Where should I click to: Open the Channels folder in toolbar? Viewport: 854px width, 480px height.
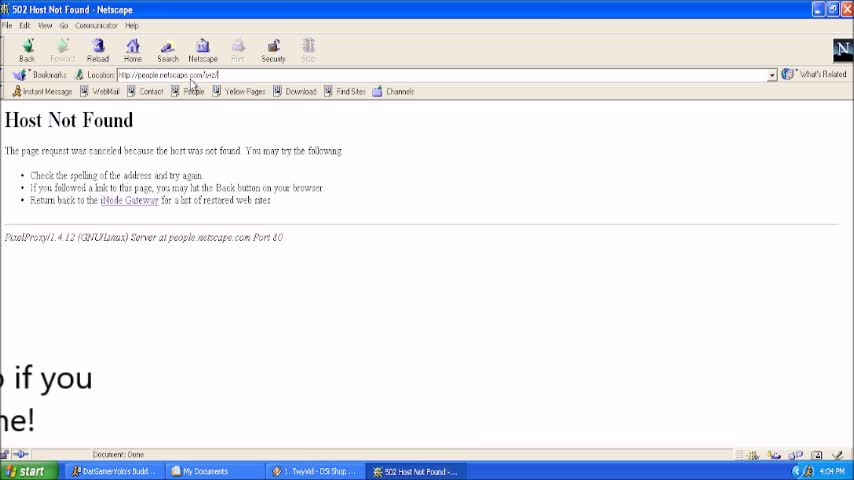[x=393, y=92]
